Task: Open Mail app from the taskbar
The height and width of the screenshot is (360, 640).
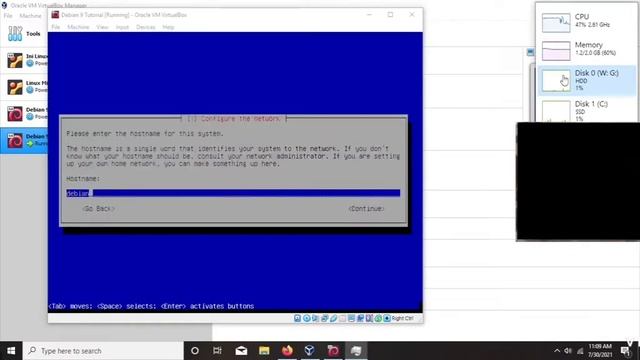Action: pos(241,351)
